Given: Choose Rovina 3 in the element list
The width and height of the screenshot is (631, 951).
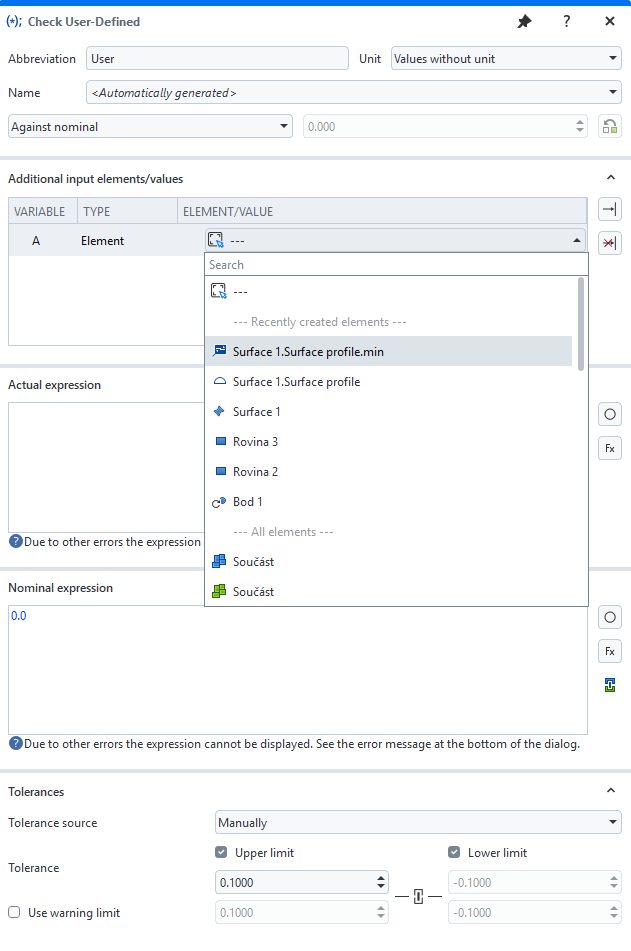Looking at the screenshot, I should click(x=255, y=442).
